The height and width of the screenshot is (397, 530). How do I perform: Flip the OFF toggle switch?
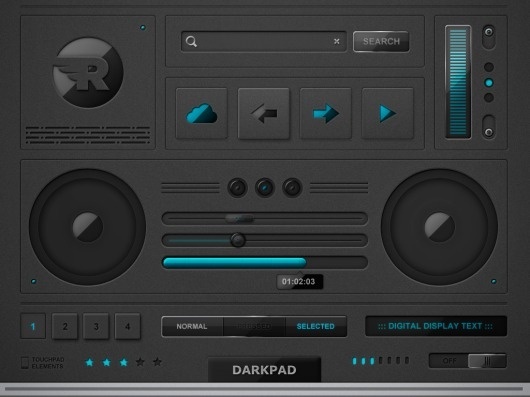click(x=468, y=361)
